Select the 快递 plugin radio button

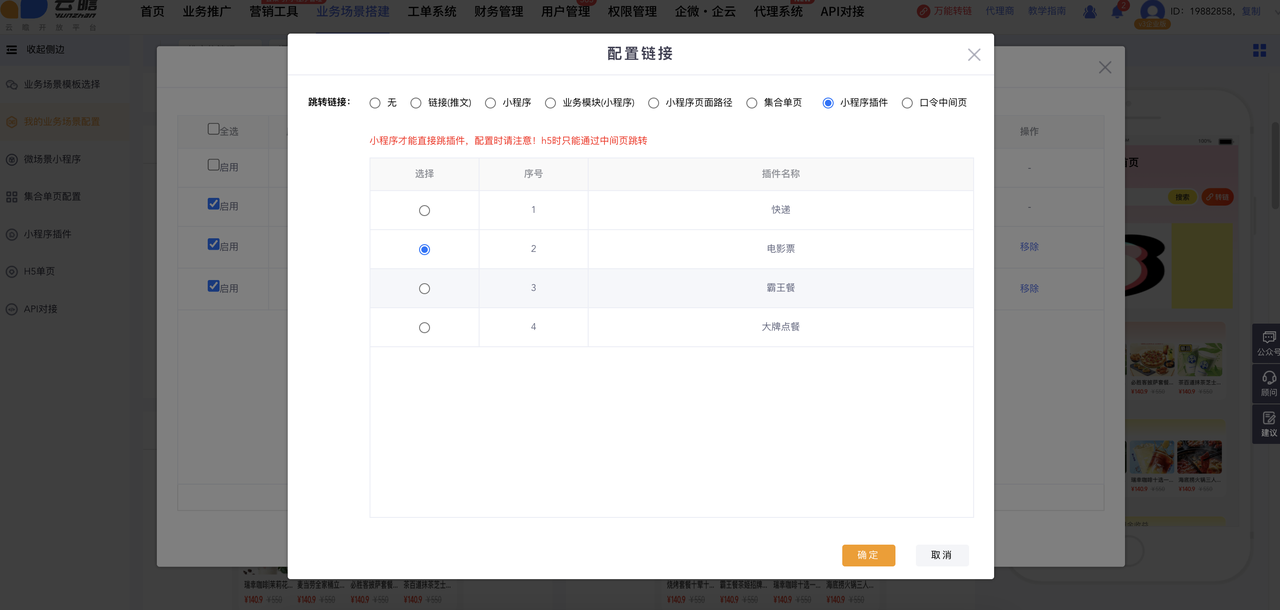[424, 211]
